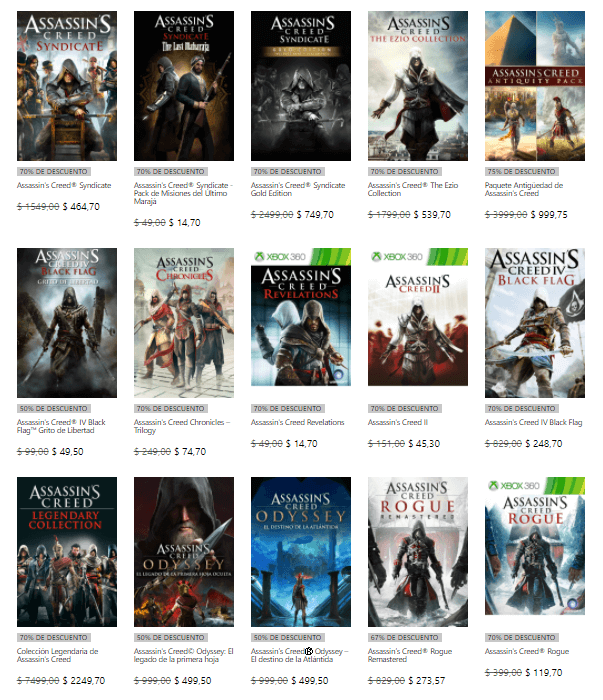Select Legendary Collection cover image
This screenshot has height=700, width=603.
67,552
